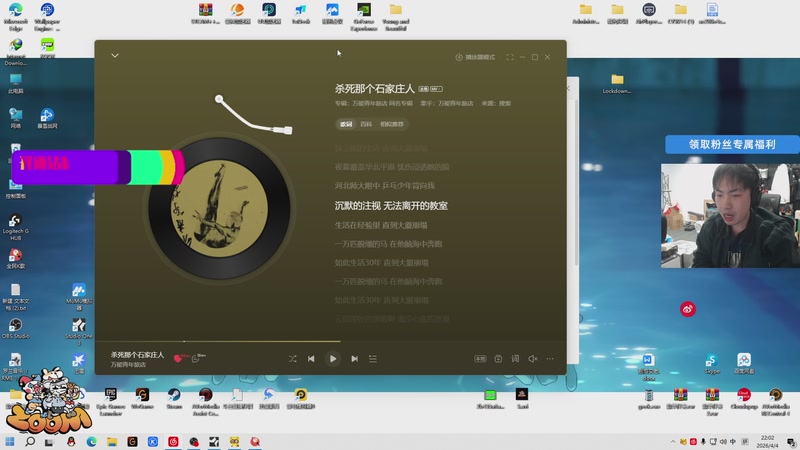
Task: Open the Skype desktop shortcut
Action: pos(712,364)
